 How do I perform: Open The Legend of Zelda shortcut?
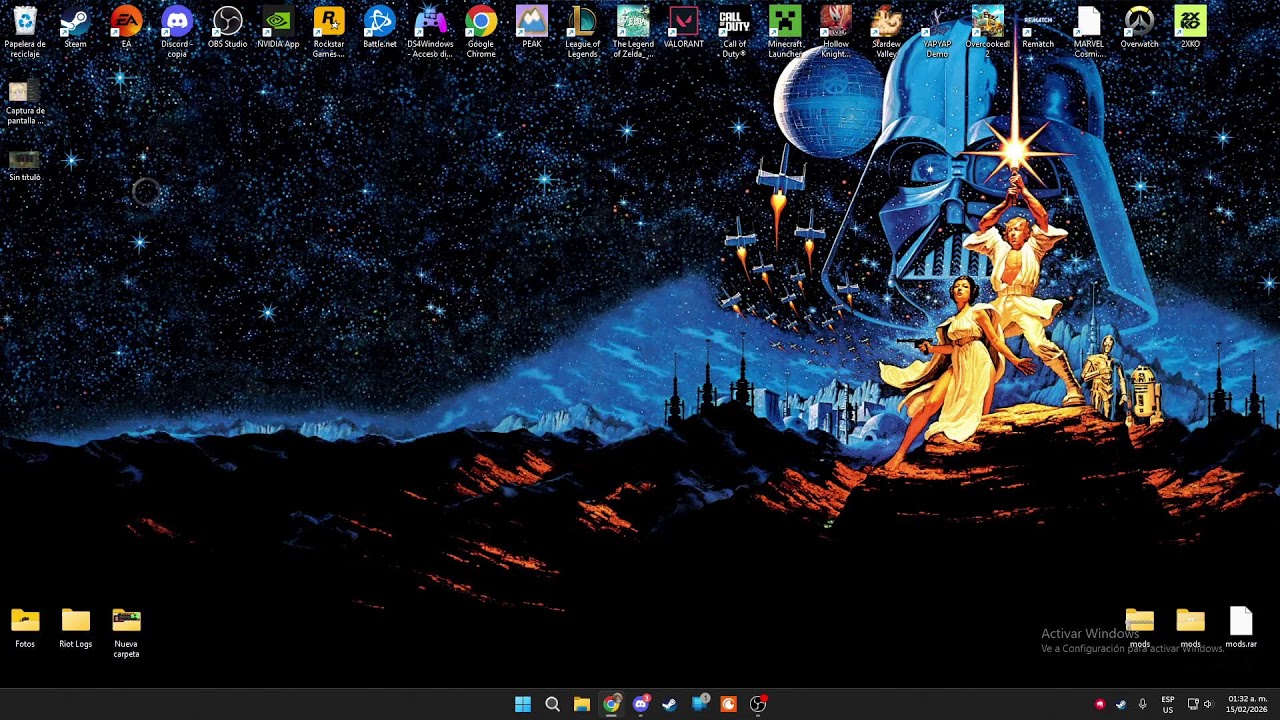tap(633, 32)
